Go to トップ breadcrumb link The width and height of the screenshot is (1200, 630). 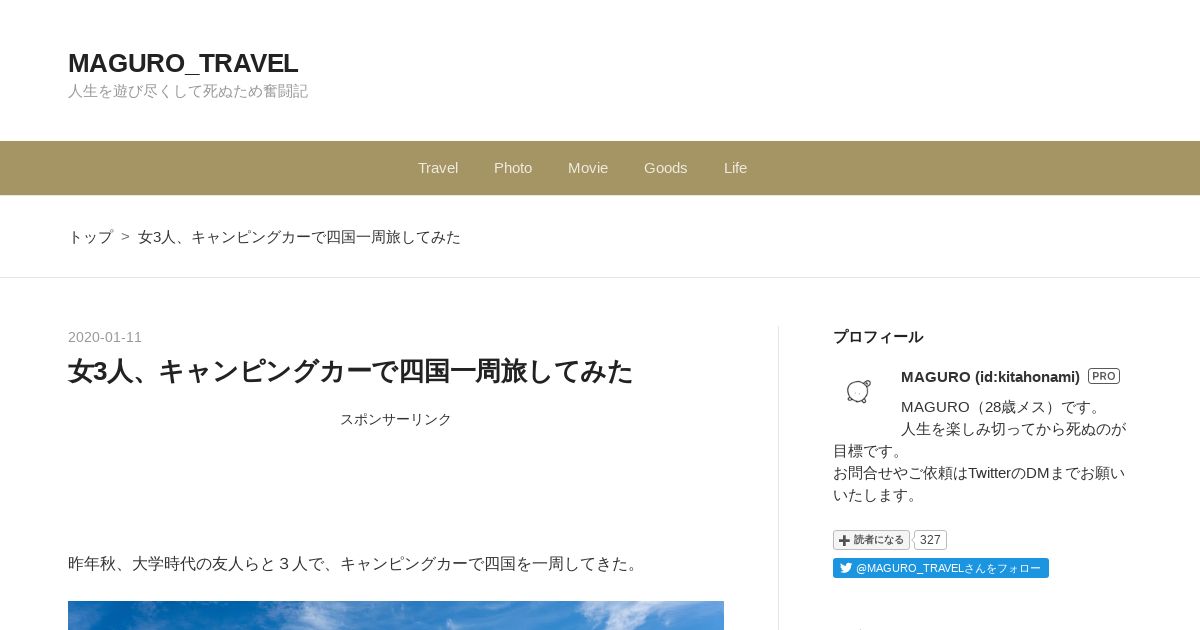[x=90, y=237]
